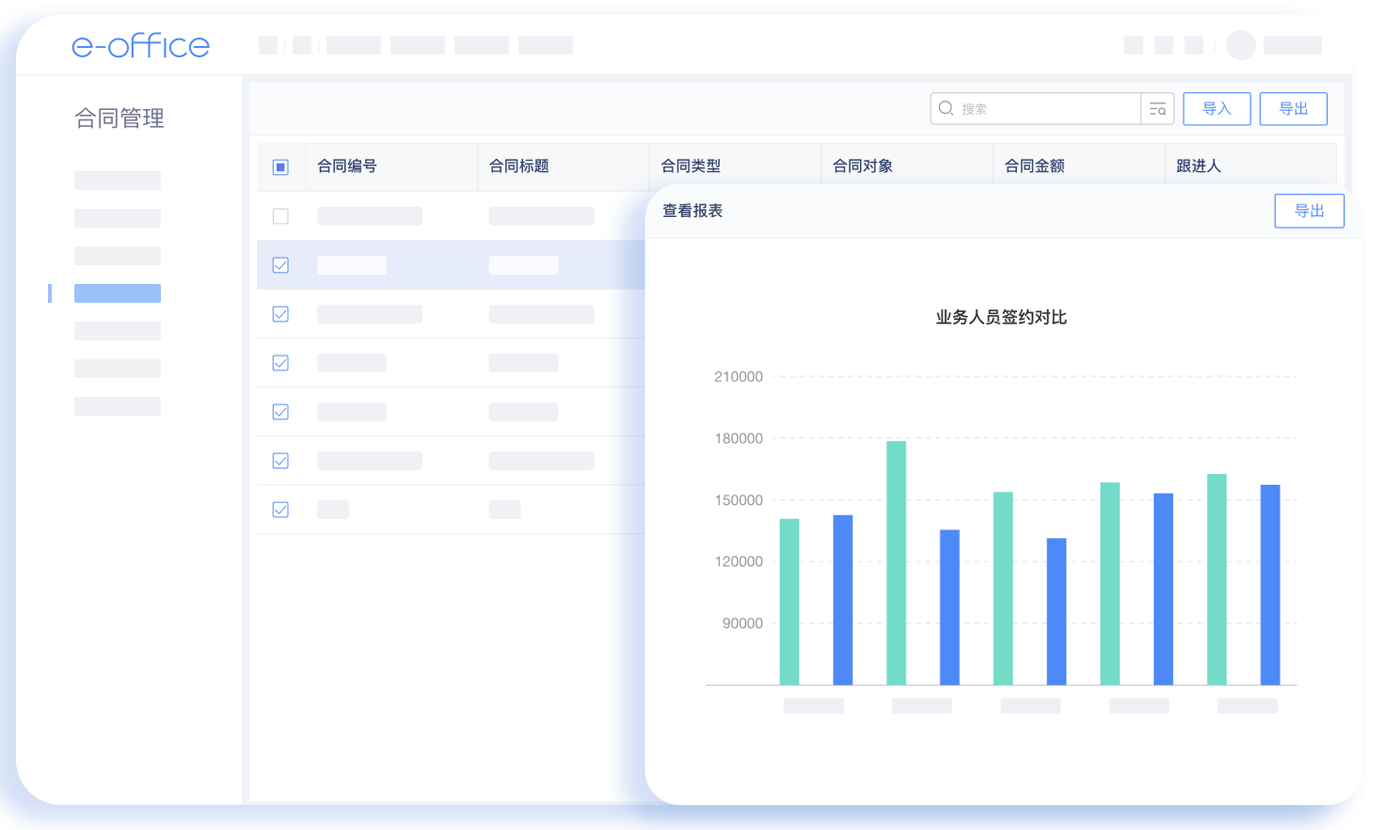This screenshot has width=1378, height=830.
Task: Click 导出 button next to 导入
Action: (x=1293, y=109)
